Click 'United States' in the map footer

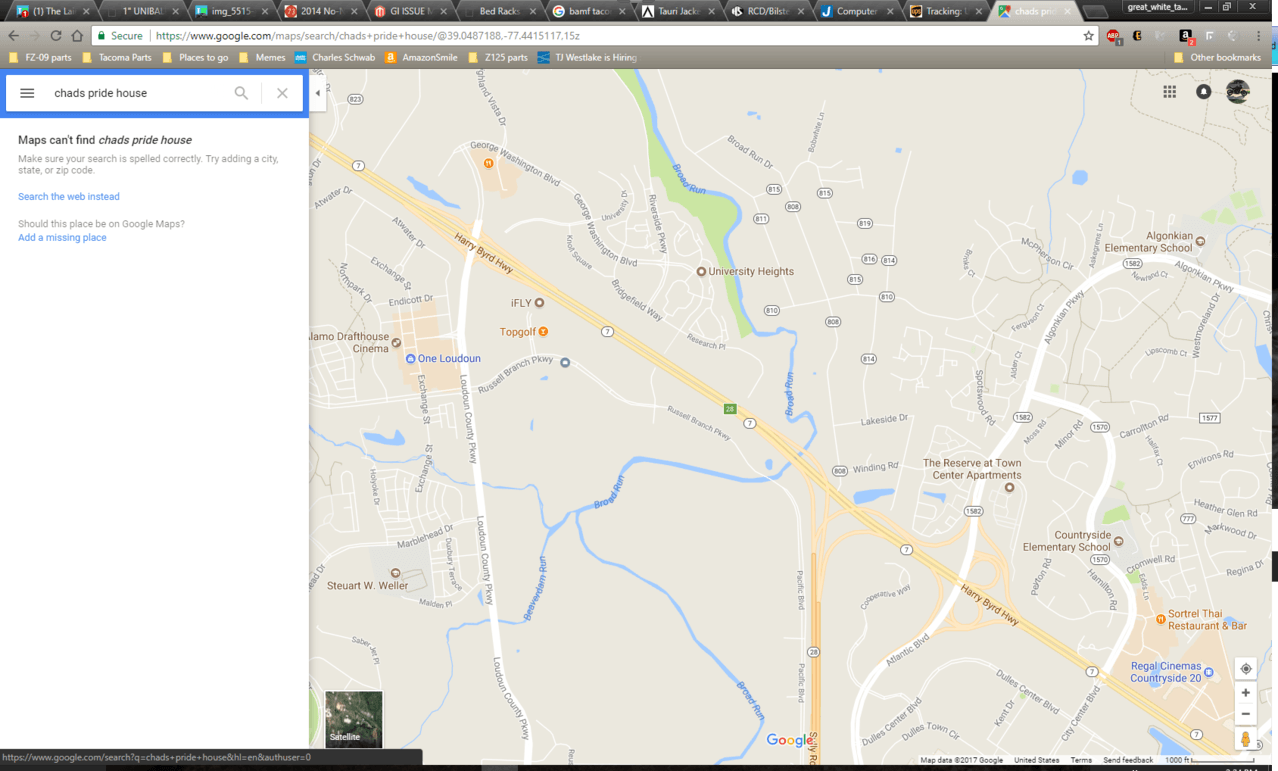coord(1036,760)
